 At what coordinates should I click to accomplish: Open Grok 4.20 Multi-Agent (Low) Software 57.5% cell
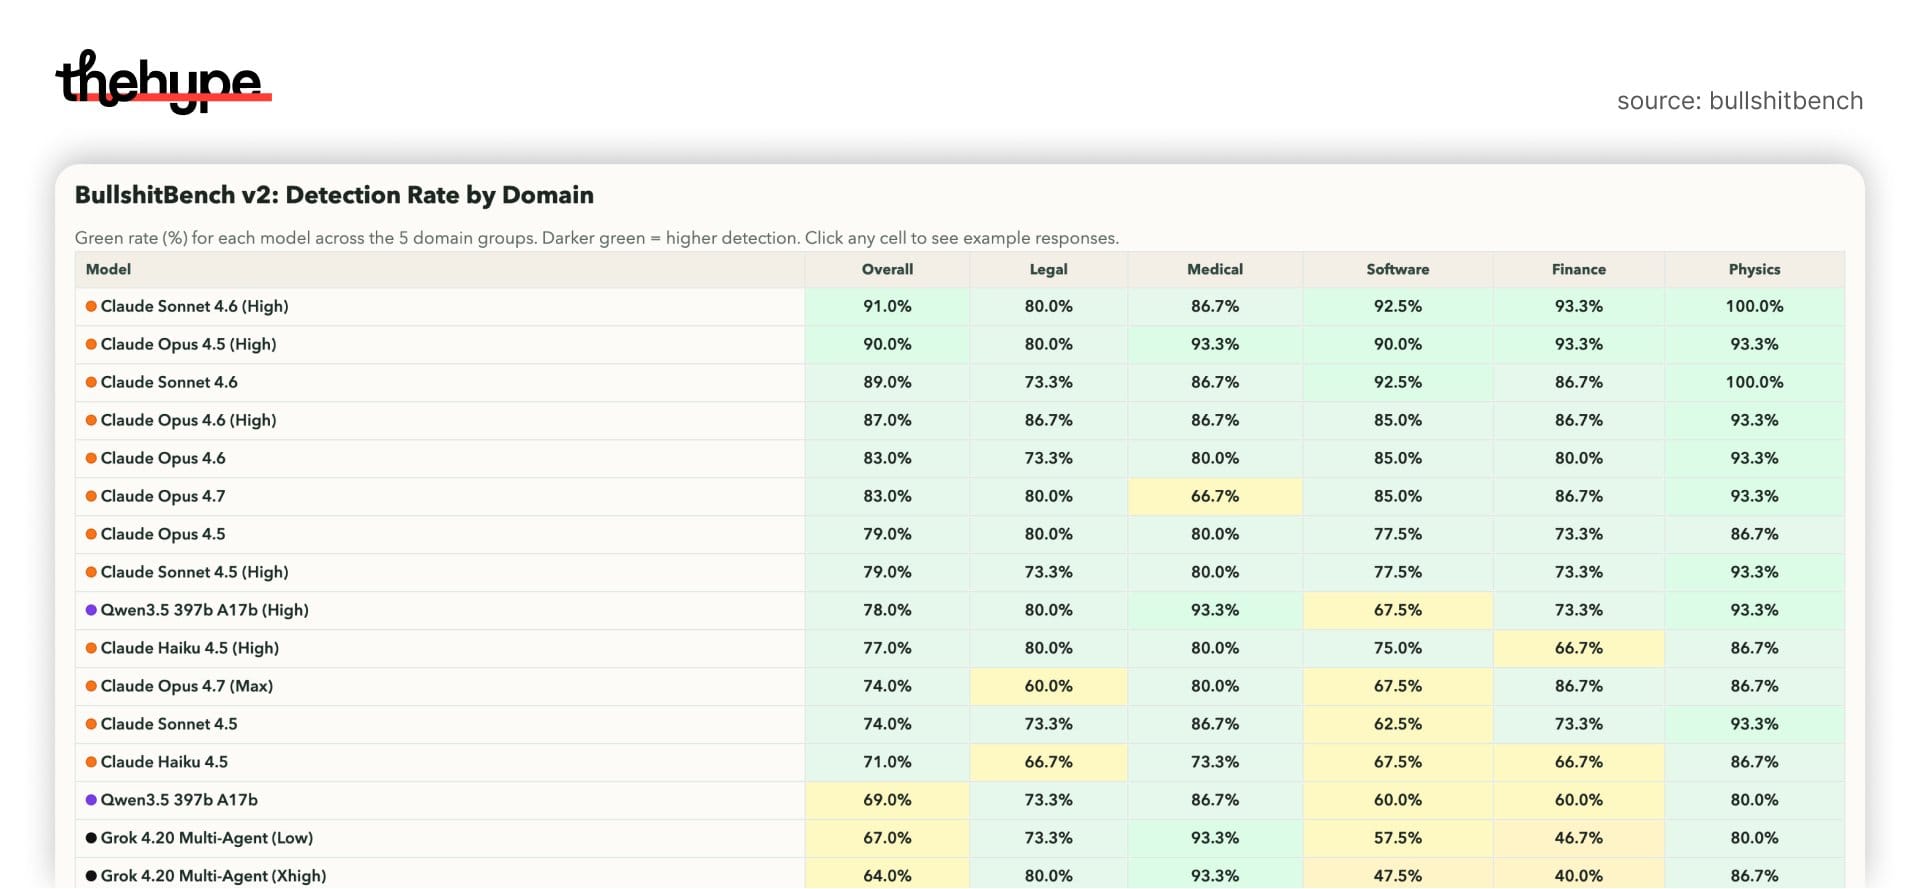click(x=1397, y=839)
